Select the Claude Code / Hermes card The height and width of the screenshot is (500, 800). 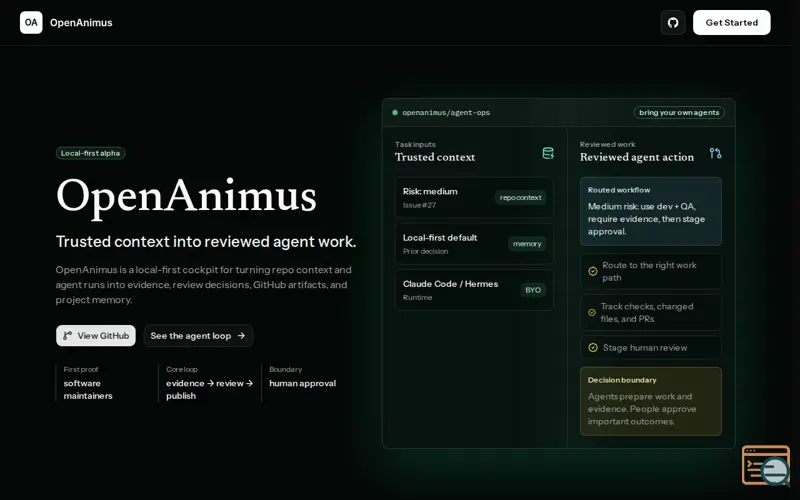474,290
